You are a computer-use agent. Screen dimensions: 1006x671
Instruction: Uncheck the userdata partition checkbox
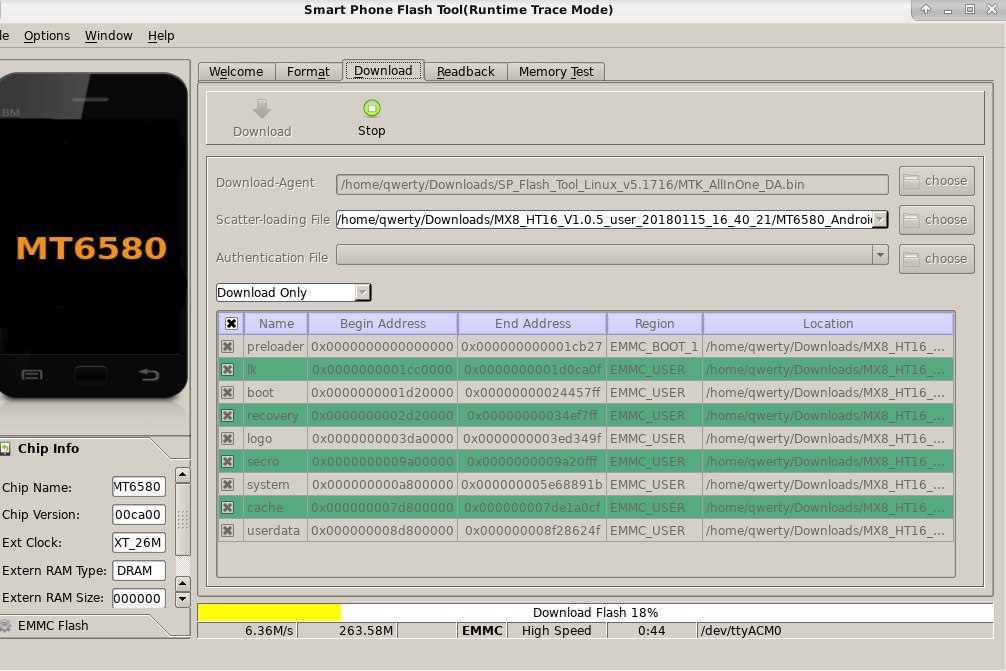pos(227,531)
